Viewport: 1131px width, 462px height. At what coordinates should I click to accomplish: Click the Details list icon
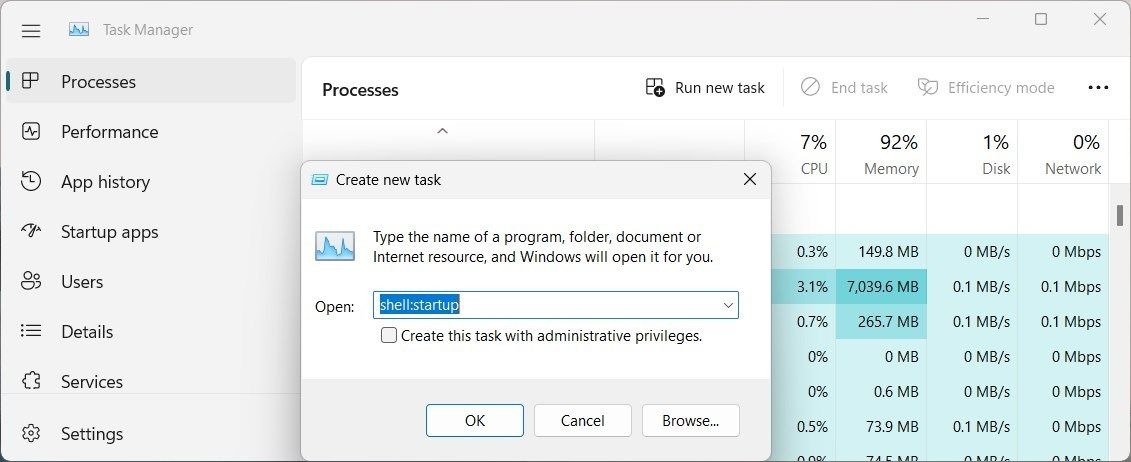[30, 331]
